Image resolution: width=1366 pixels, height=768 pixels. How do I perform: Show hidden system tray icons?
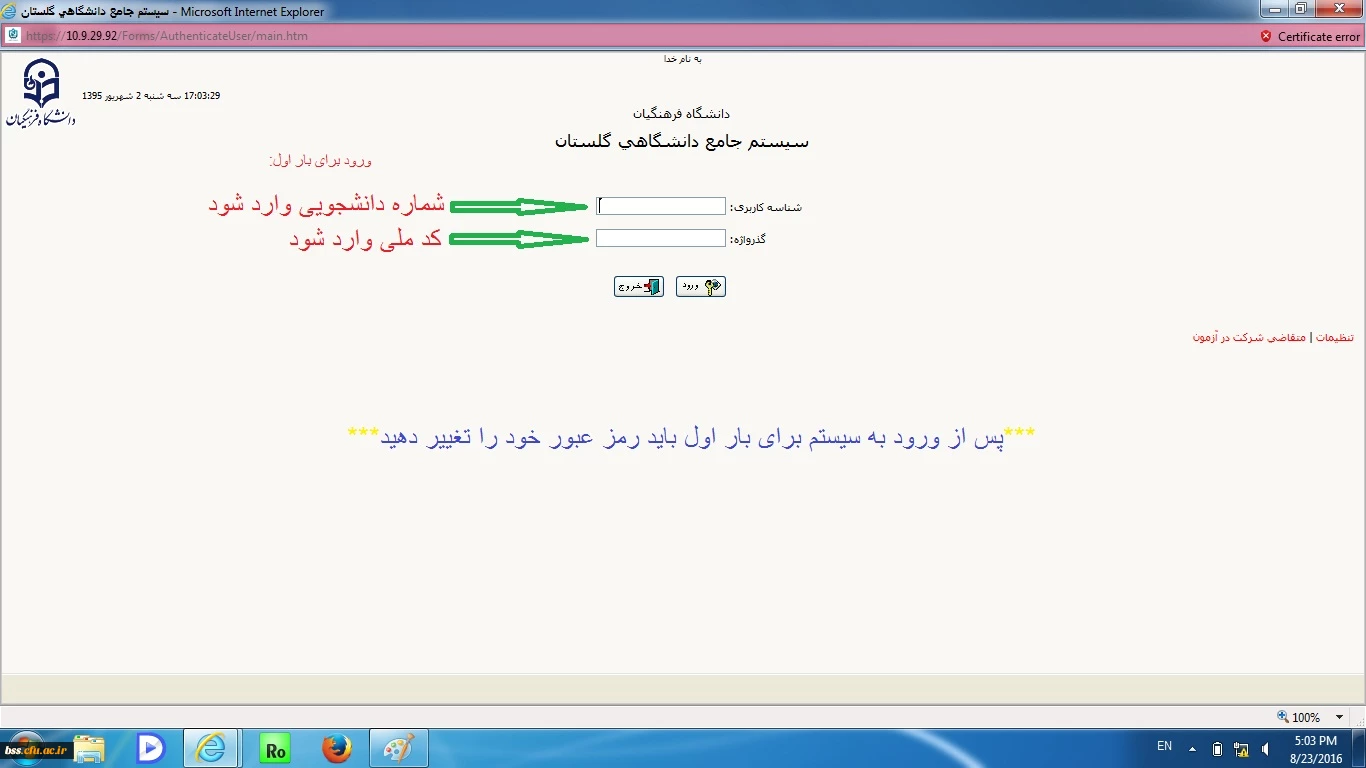(1192, 749)
